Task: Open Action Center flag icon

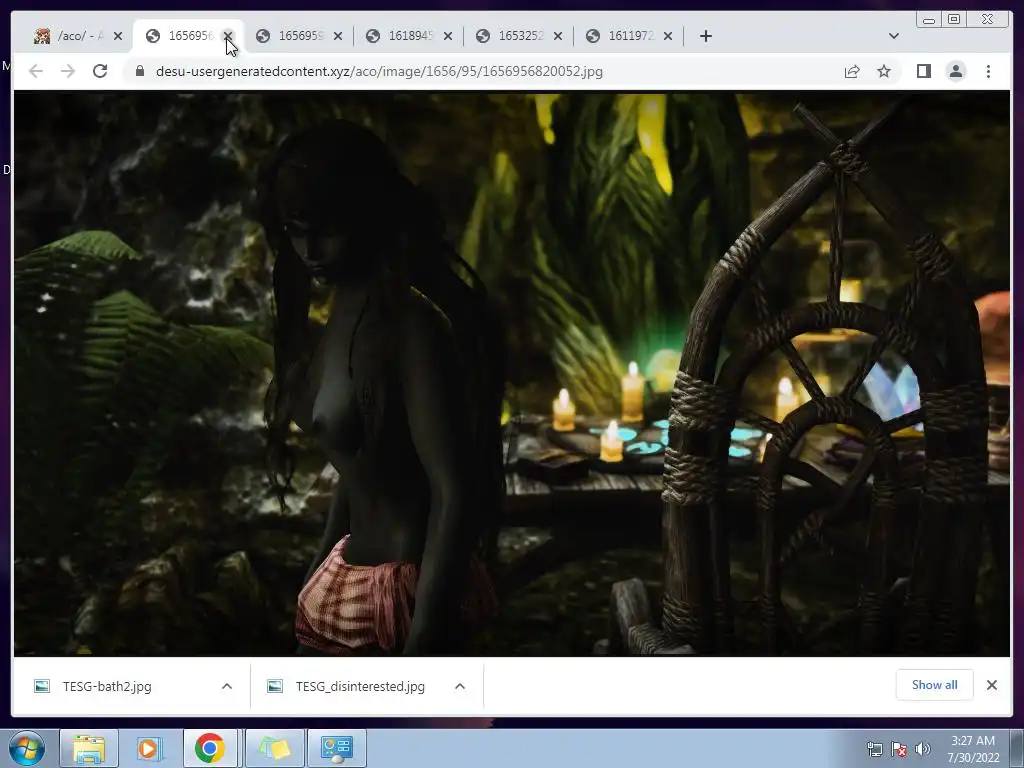Action: (x=899, y=748)
